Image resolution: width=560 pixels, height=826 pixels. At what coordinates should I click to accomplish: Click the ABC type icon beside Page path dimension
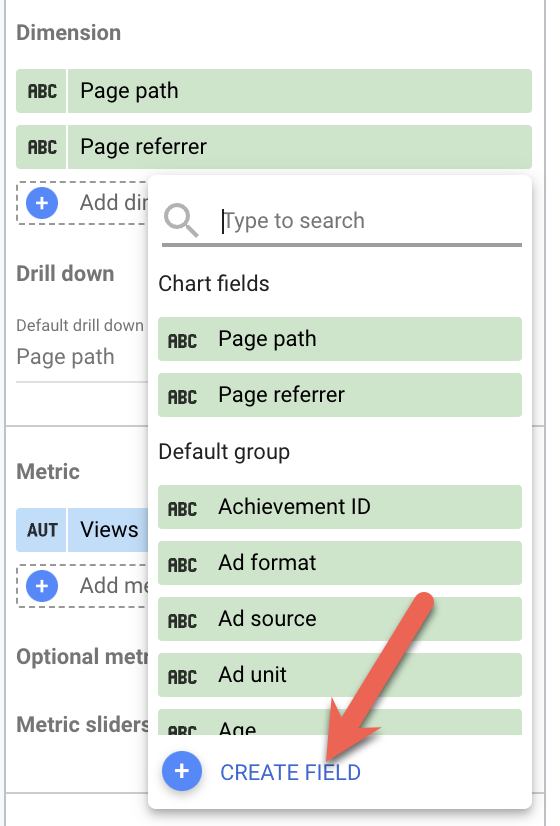click(42, 91)
